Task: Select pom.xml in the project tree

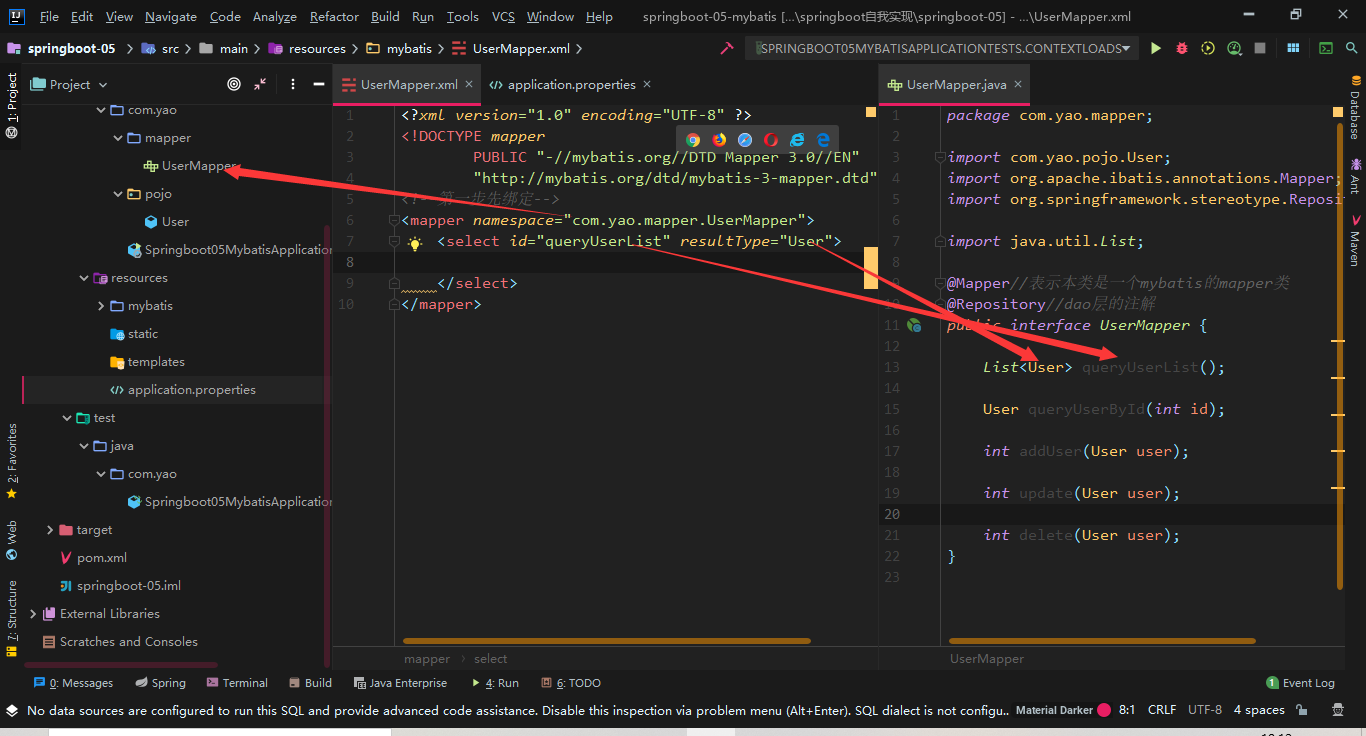Action: (x=102, y=558)
